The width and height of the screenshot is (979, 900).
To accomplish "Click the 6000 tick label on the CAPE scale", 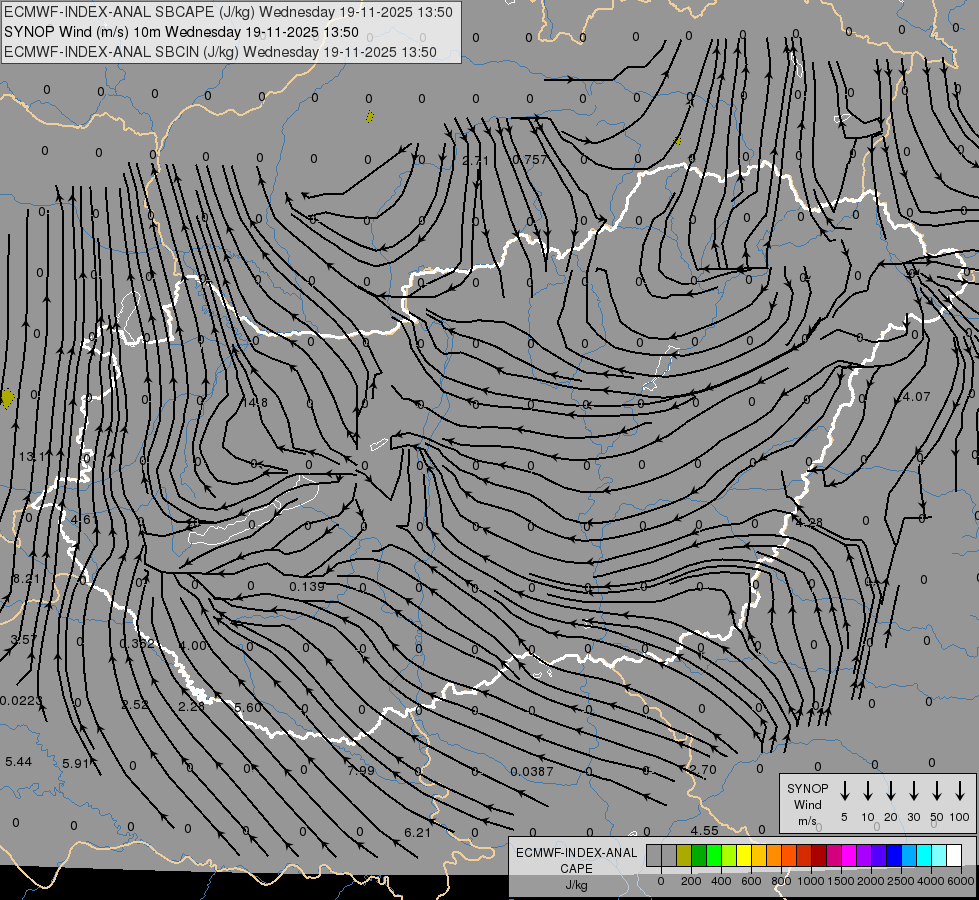I will [x=960, y=881].
